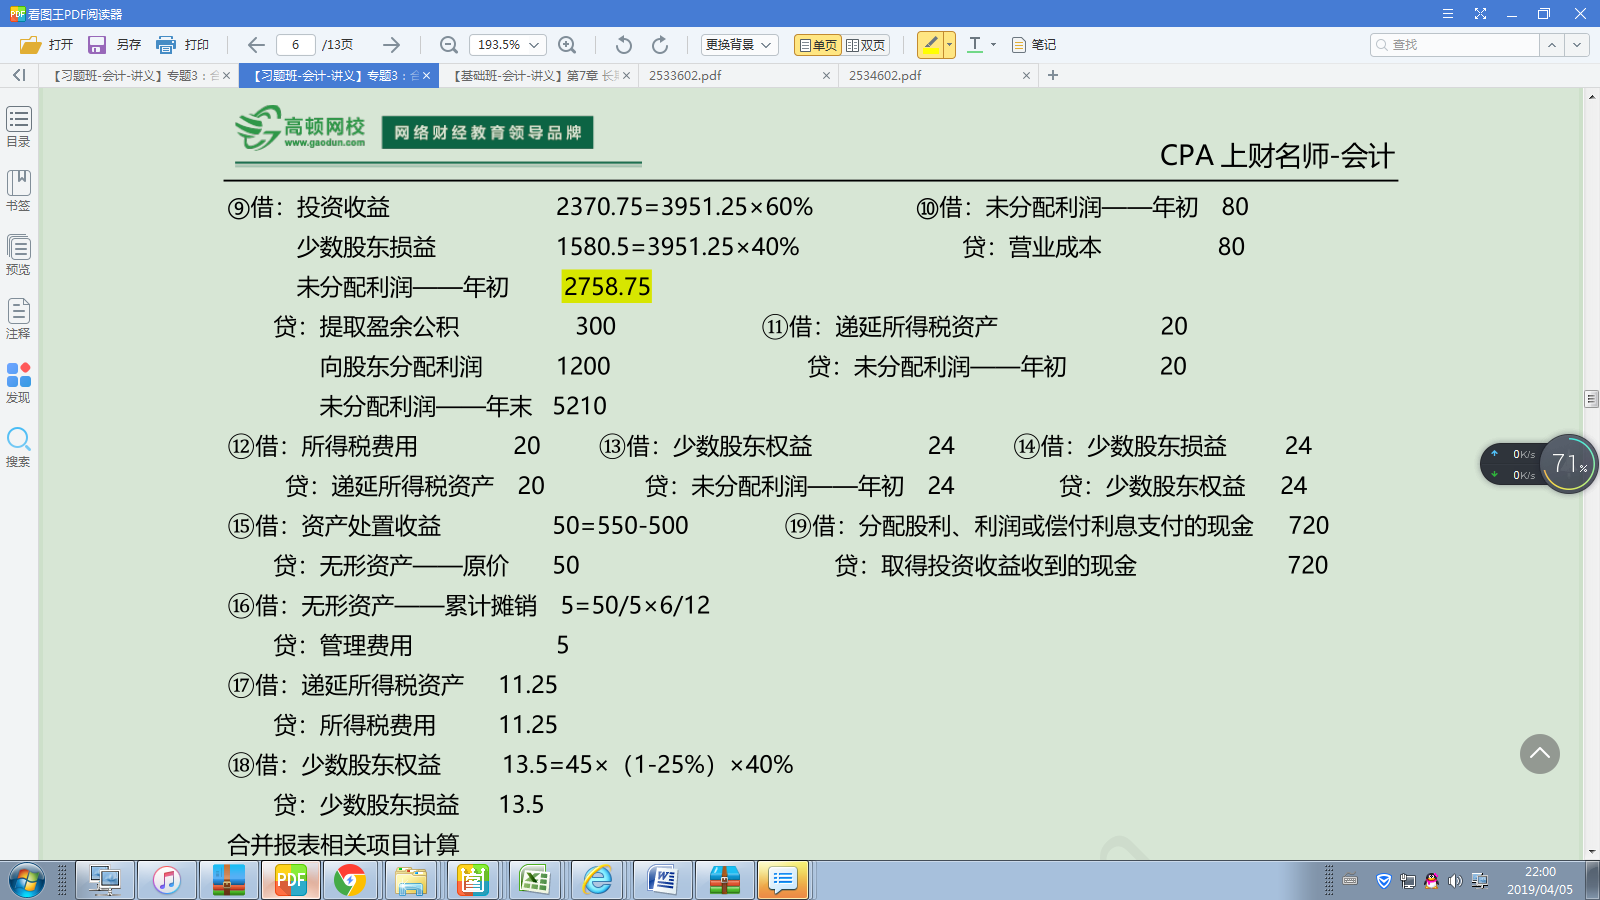This screenshot has width=1600, height=900.
Task: Click the scroll-to-top round arrow button
Action: [x=1539, y=754]
